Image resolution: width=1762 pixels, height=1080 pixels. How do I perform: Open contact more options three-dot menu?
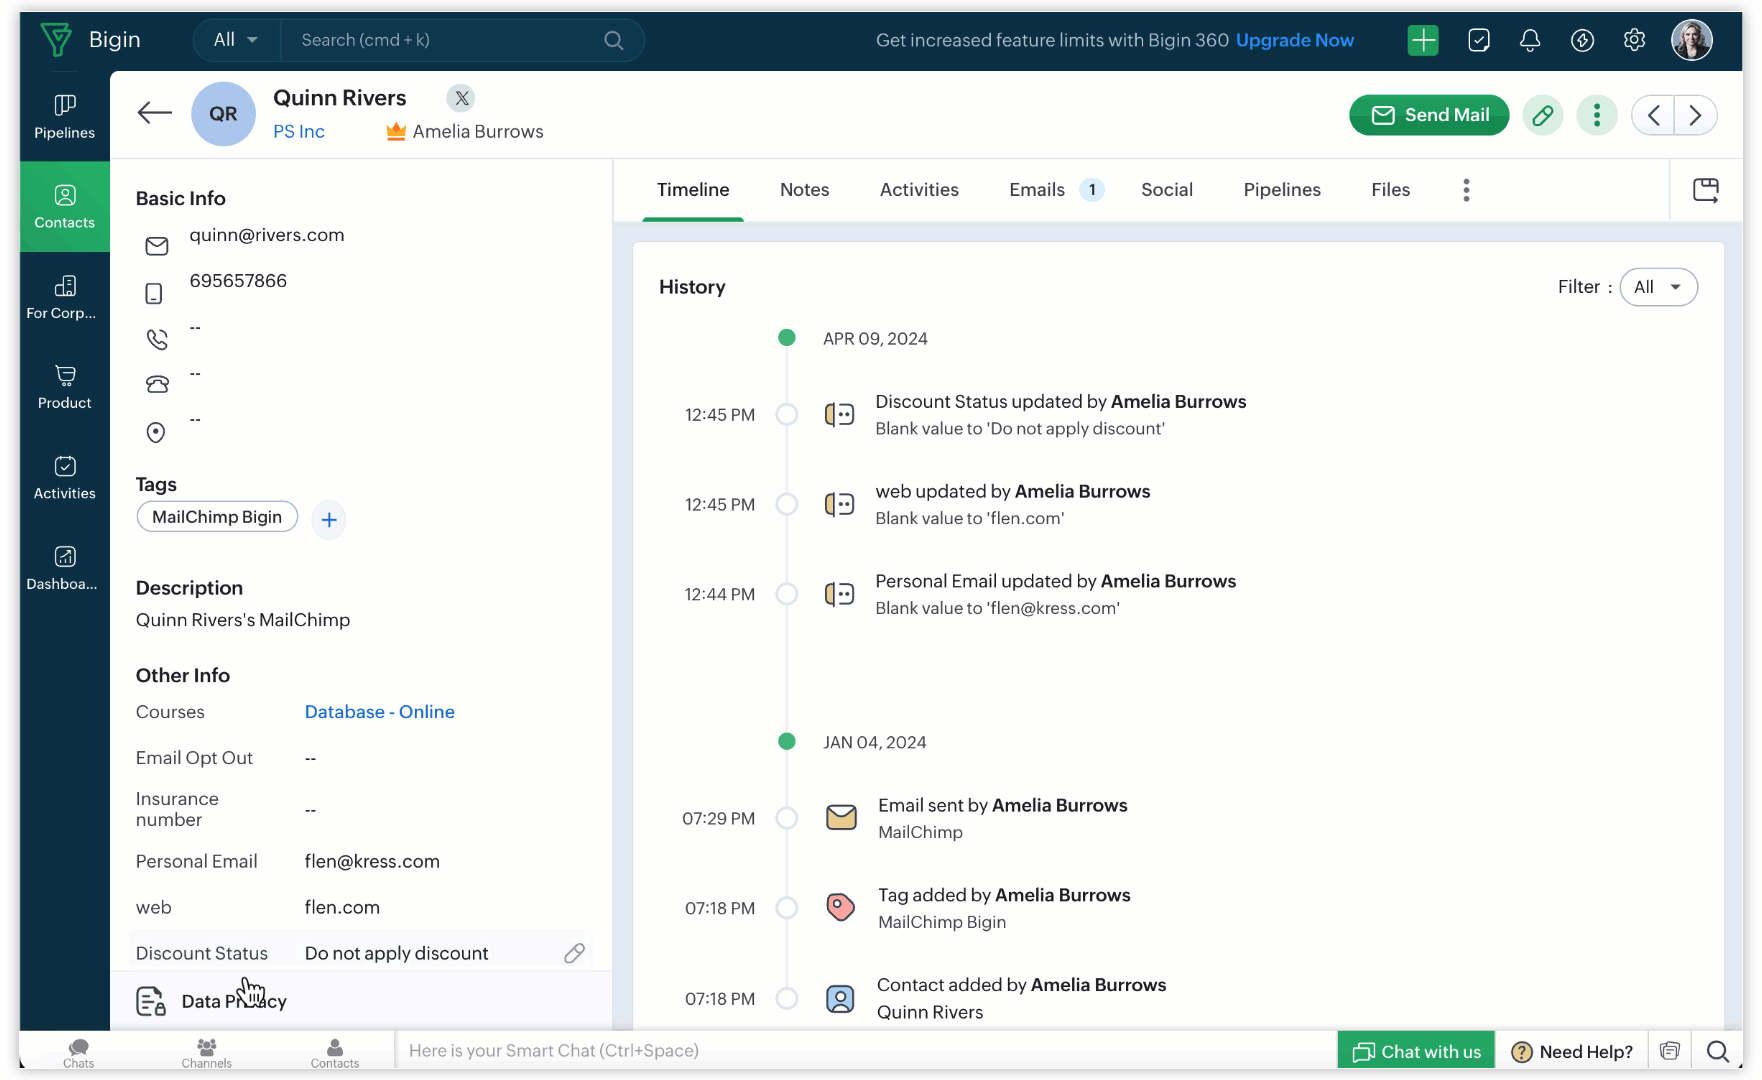click(1596, 115)
